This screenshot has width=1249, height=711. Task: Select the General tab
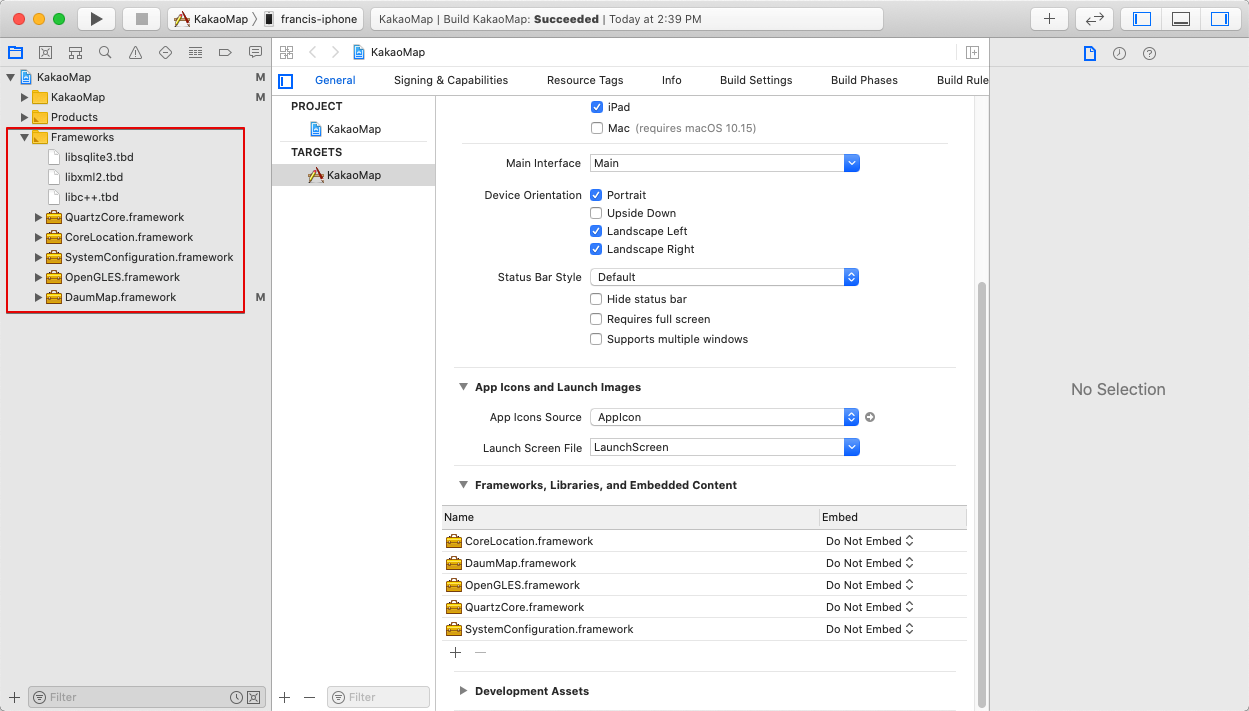click(x=335, y=80)
